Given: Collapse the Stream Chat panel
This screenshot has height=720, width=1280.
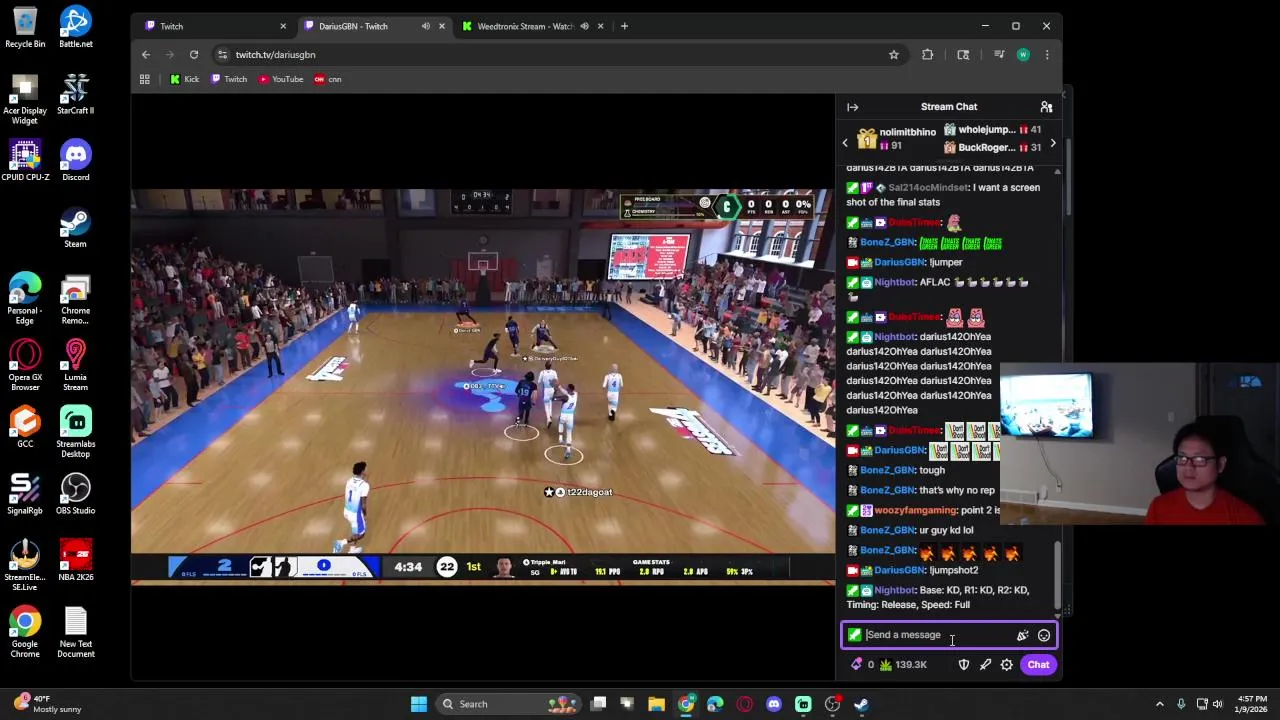Looking at the screenshot, I should click(x=852, y=107).
